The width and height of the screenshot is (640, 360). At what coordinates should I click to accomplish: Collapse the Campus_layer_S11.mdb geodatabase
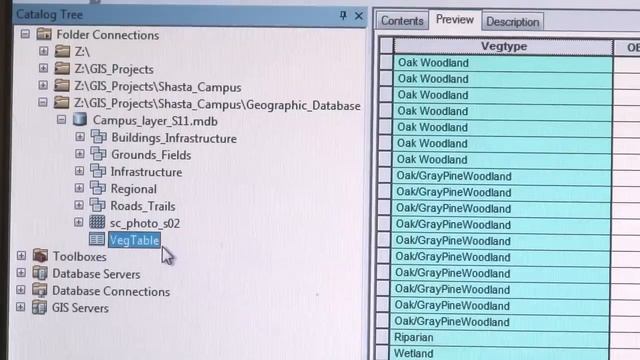(x=61, y=120)
